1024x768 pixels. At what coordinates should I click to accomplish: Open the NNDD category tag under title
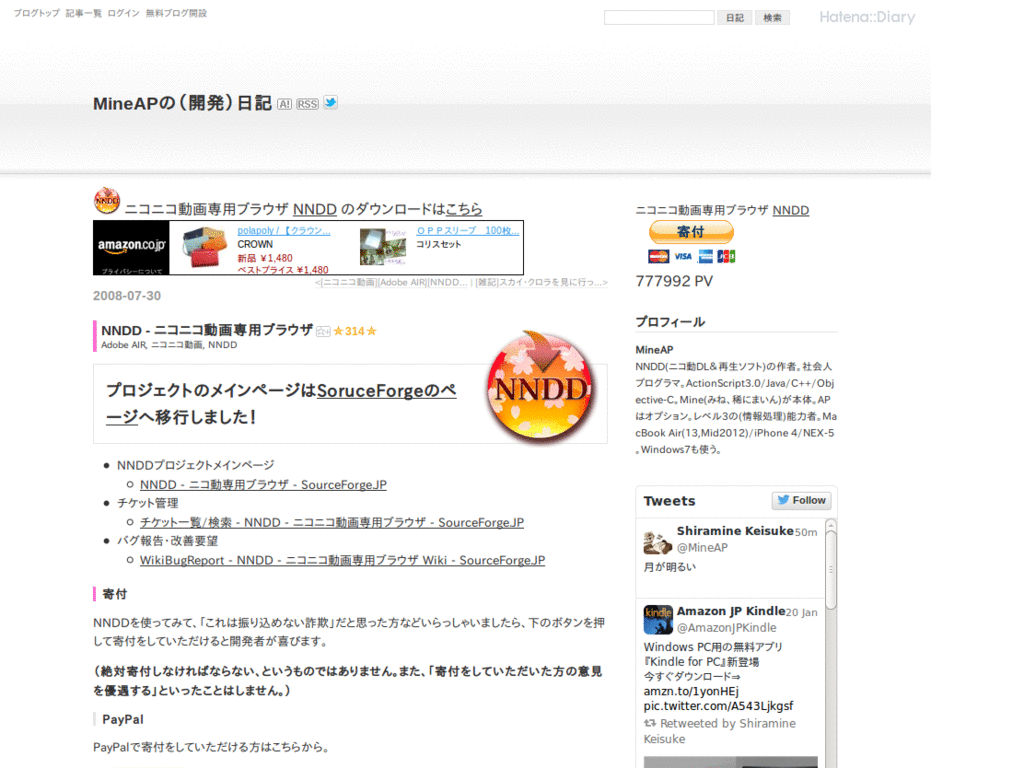click(223, 345)
